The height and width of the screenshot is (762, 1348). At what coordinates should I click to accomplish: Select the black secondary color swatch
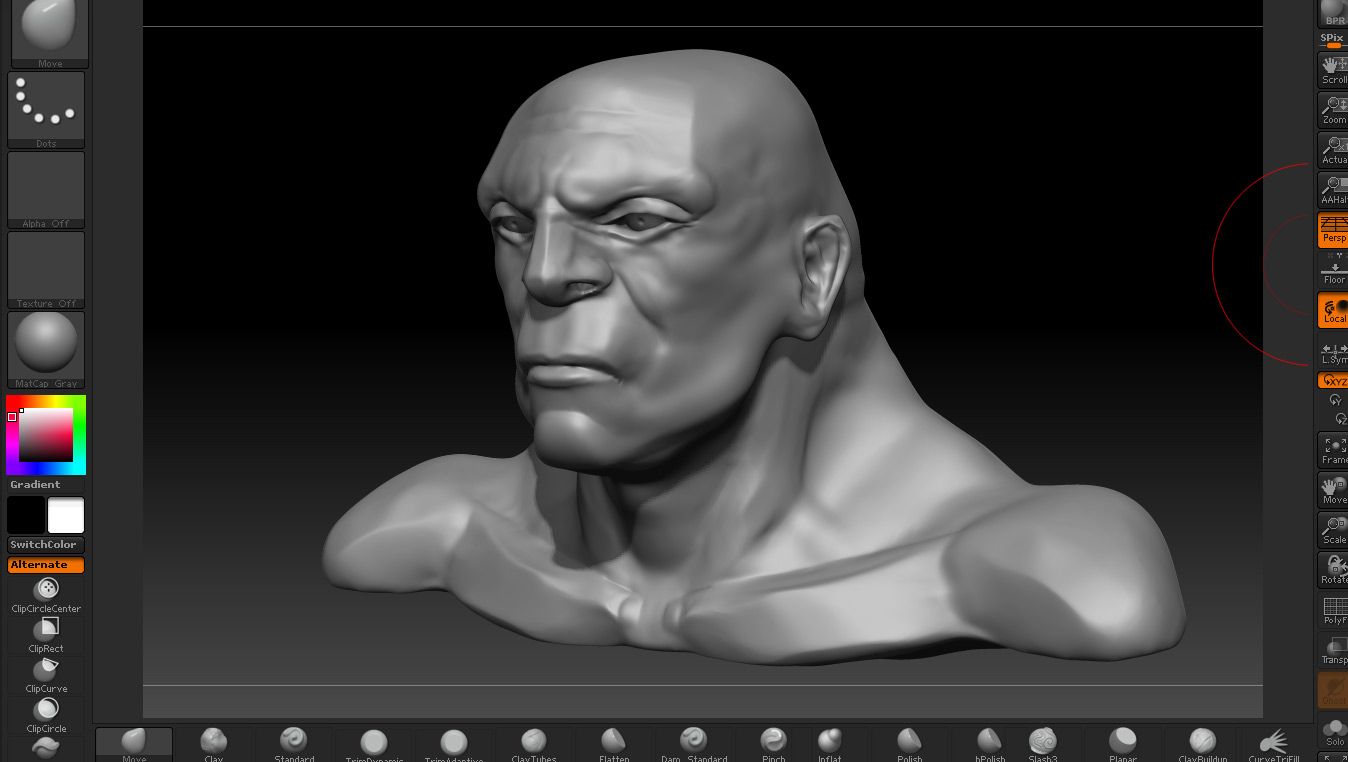click(x=26, y=515)
